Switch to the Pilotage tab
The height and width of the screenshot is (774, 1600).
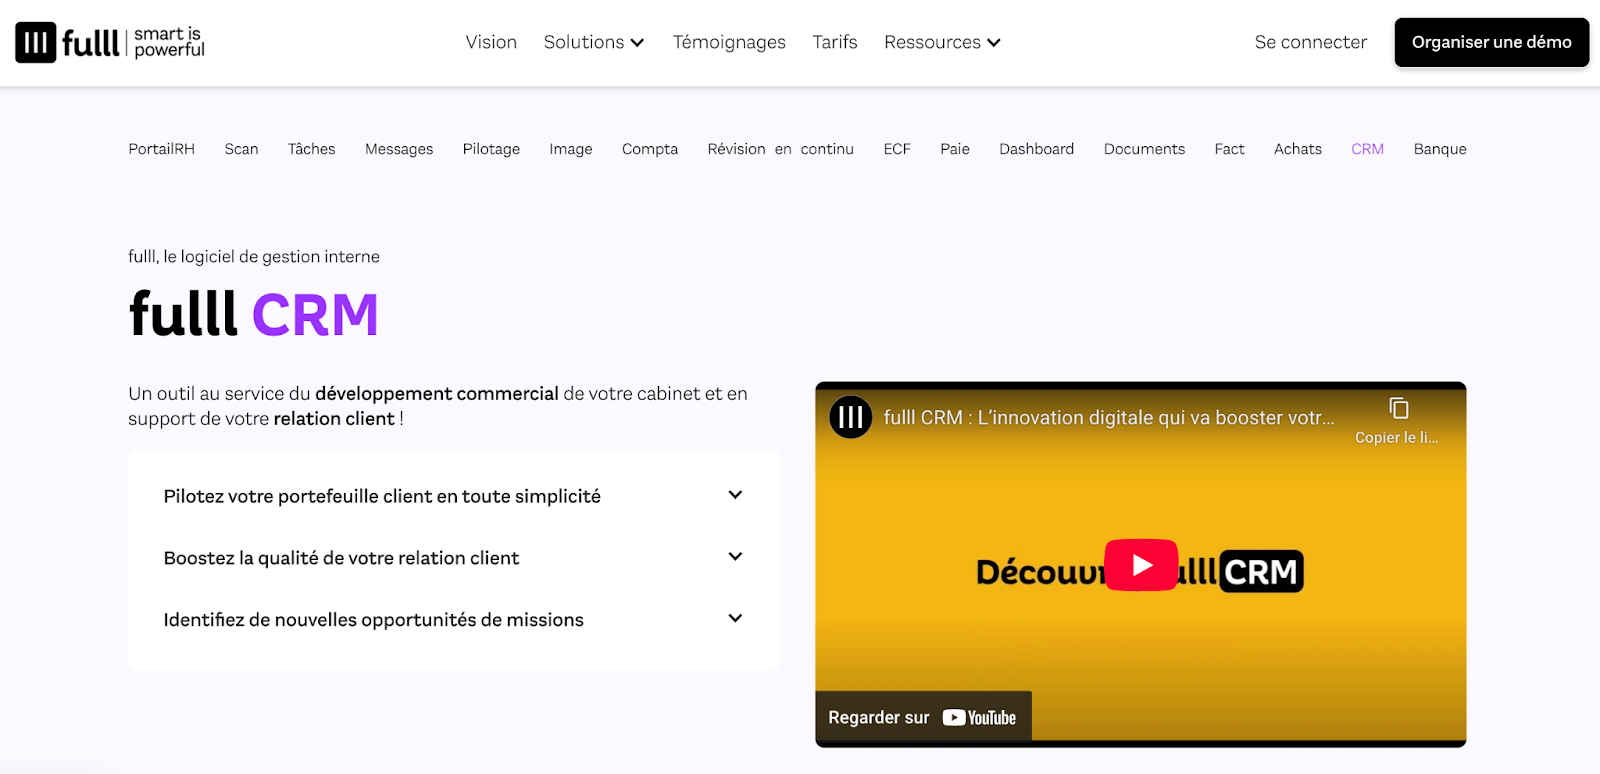[x=491, y=149]
